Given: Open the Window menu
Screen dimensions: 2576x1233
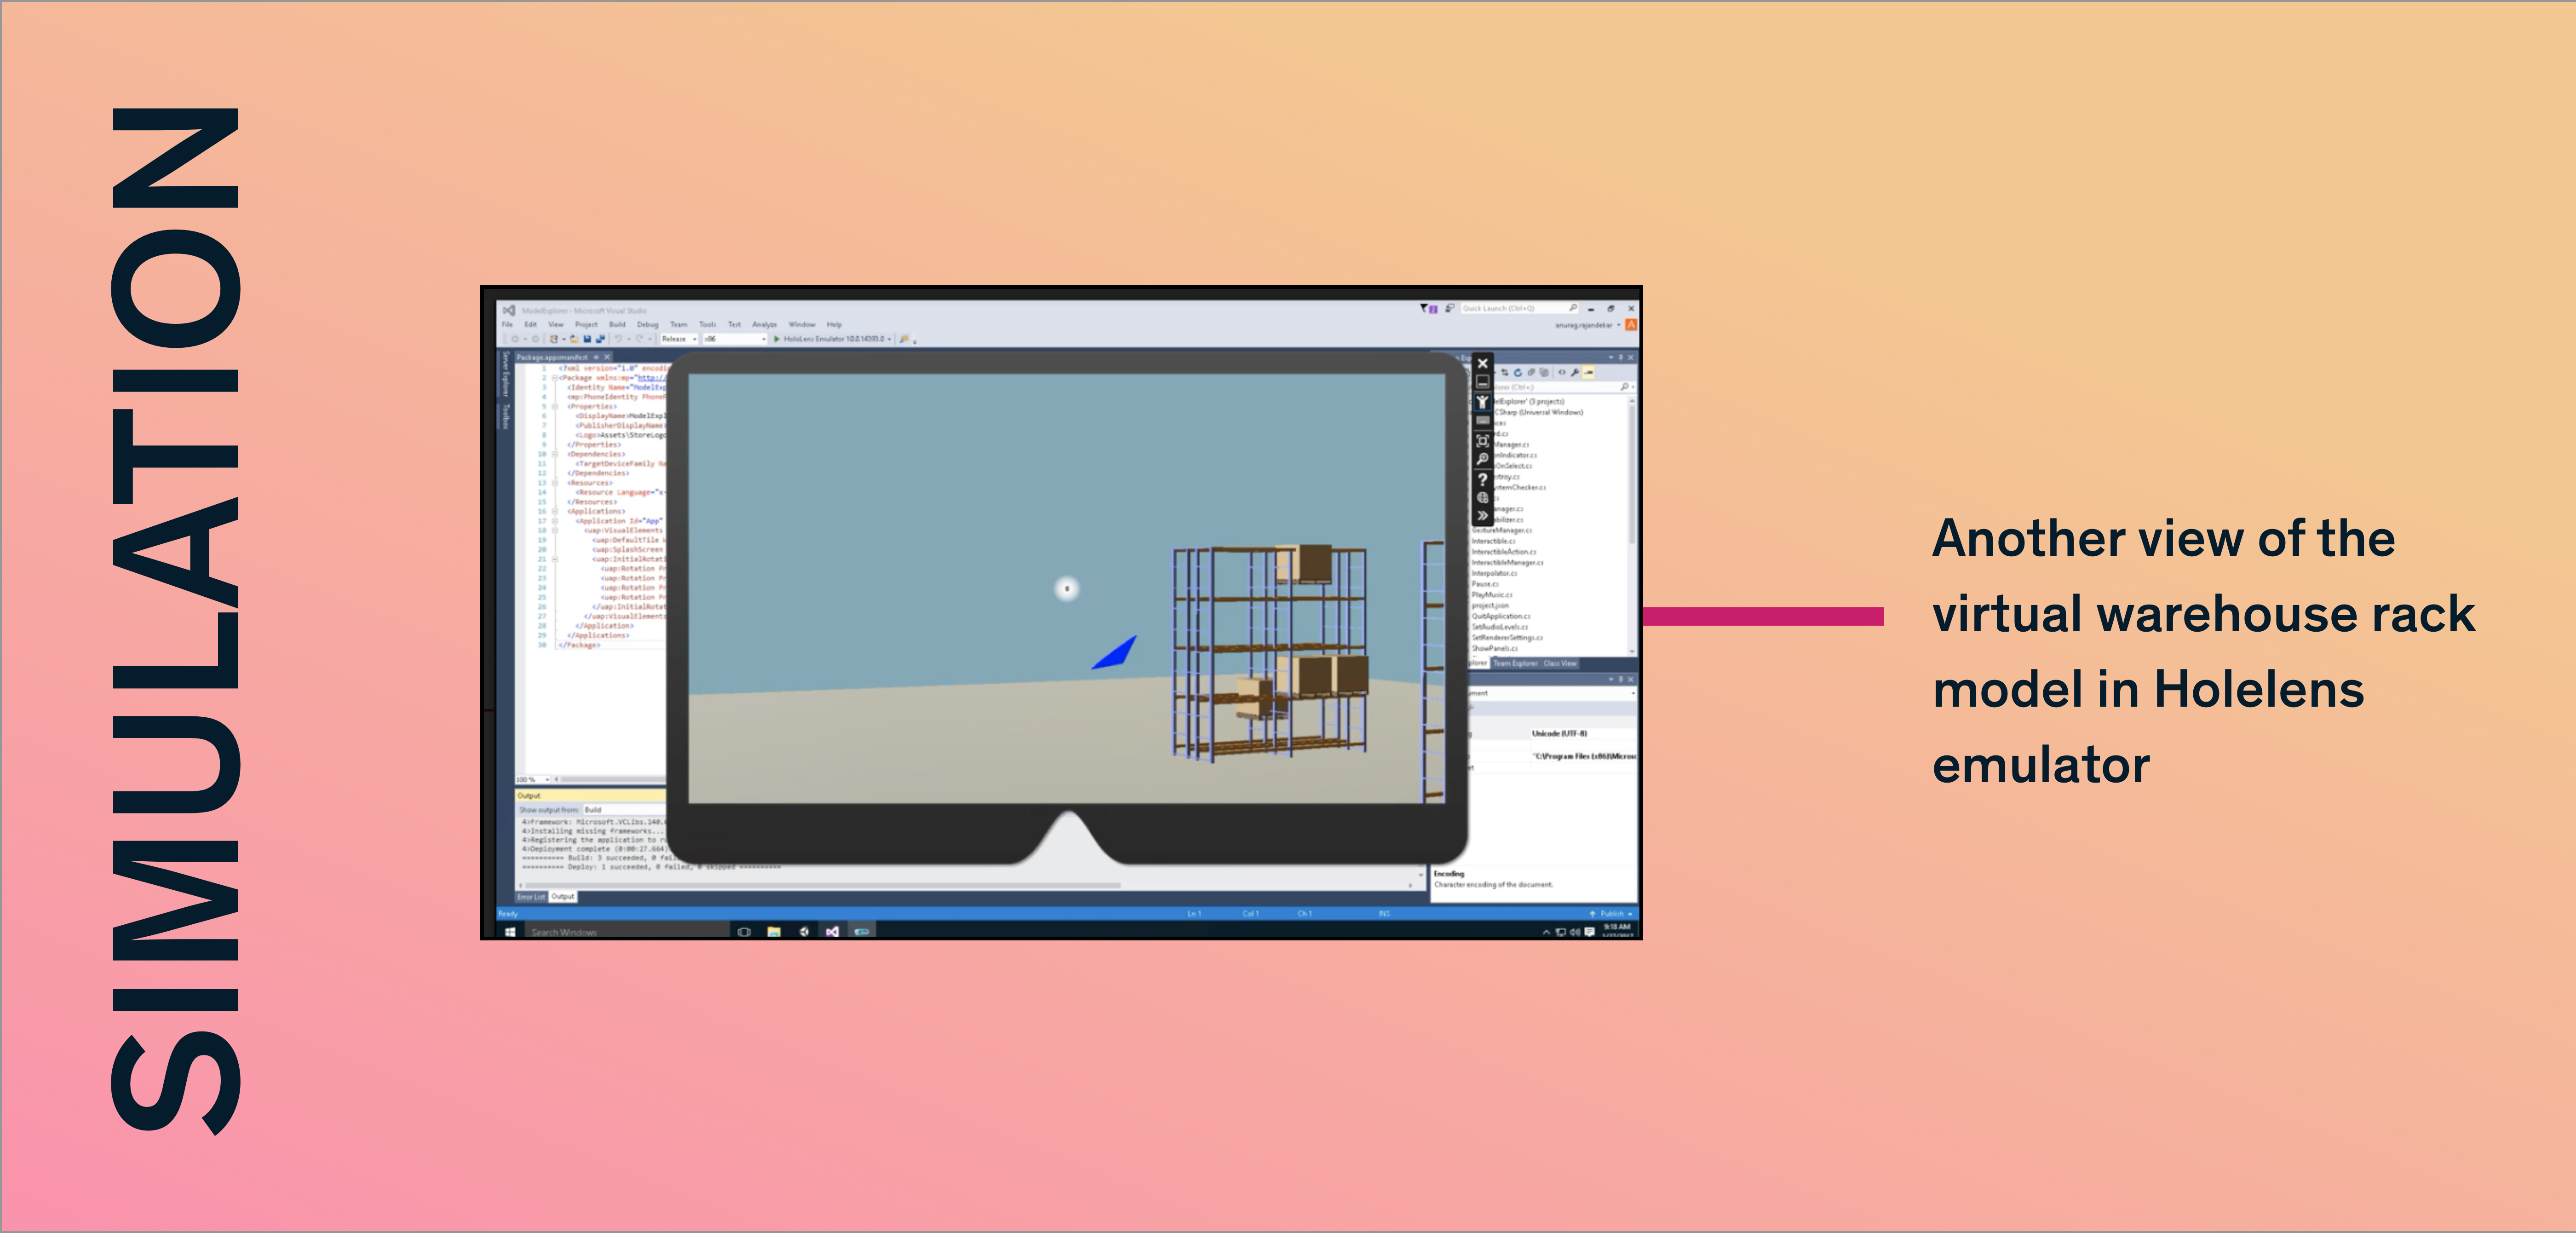Looking at the screenshot, I should click(802, 324).
